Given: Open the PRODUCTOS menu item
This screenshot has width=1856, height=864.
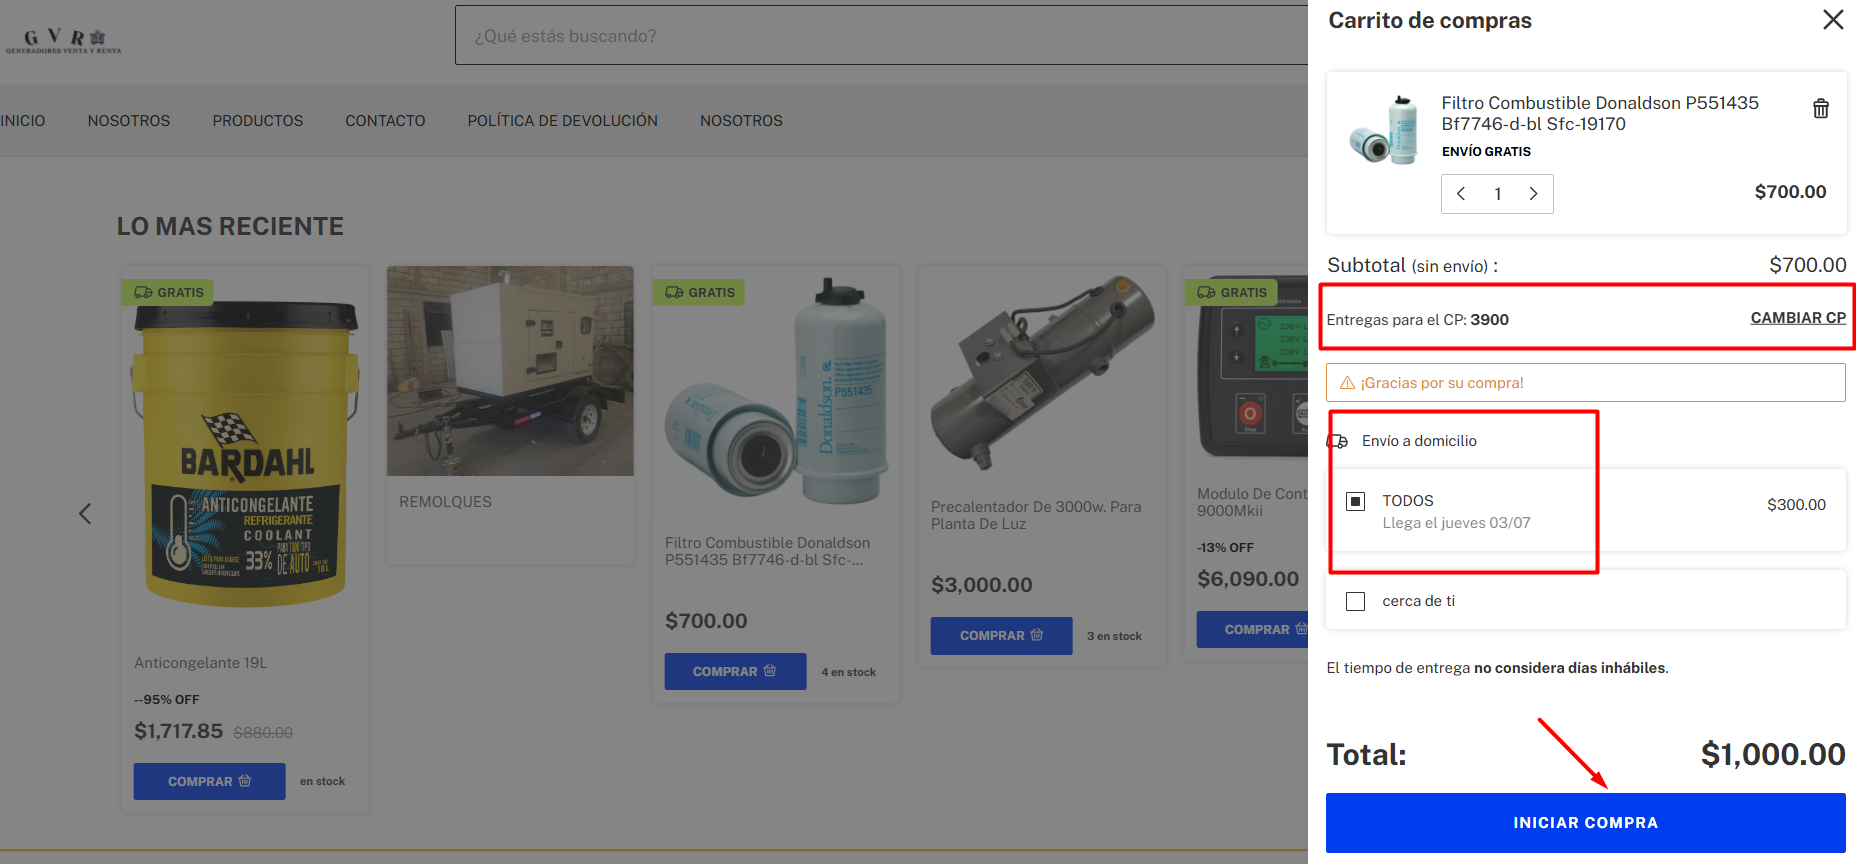Looking at the screenshot, I should click(258, 121).
